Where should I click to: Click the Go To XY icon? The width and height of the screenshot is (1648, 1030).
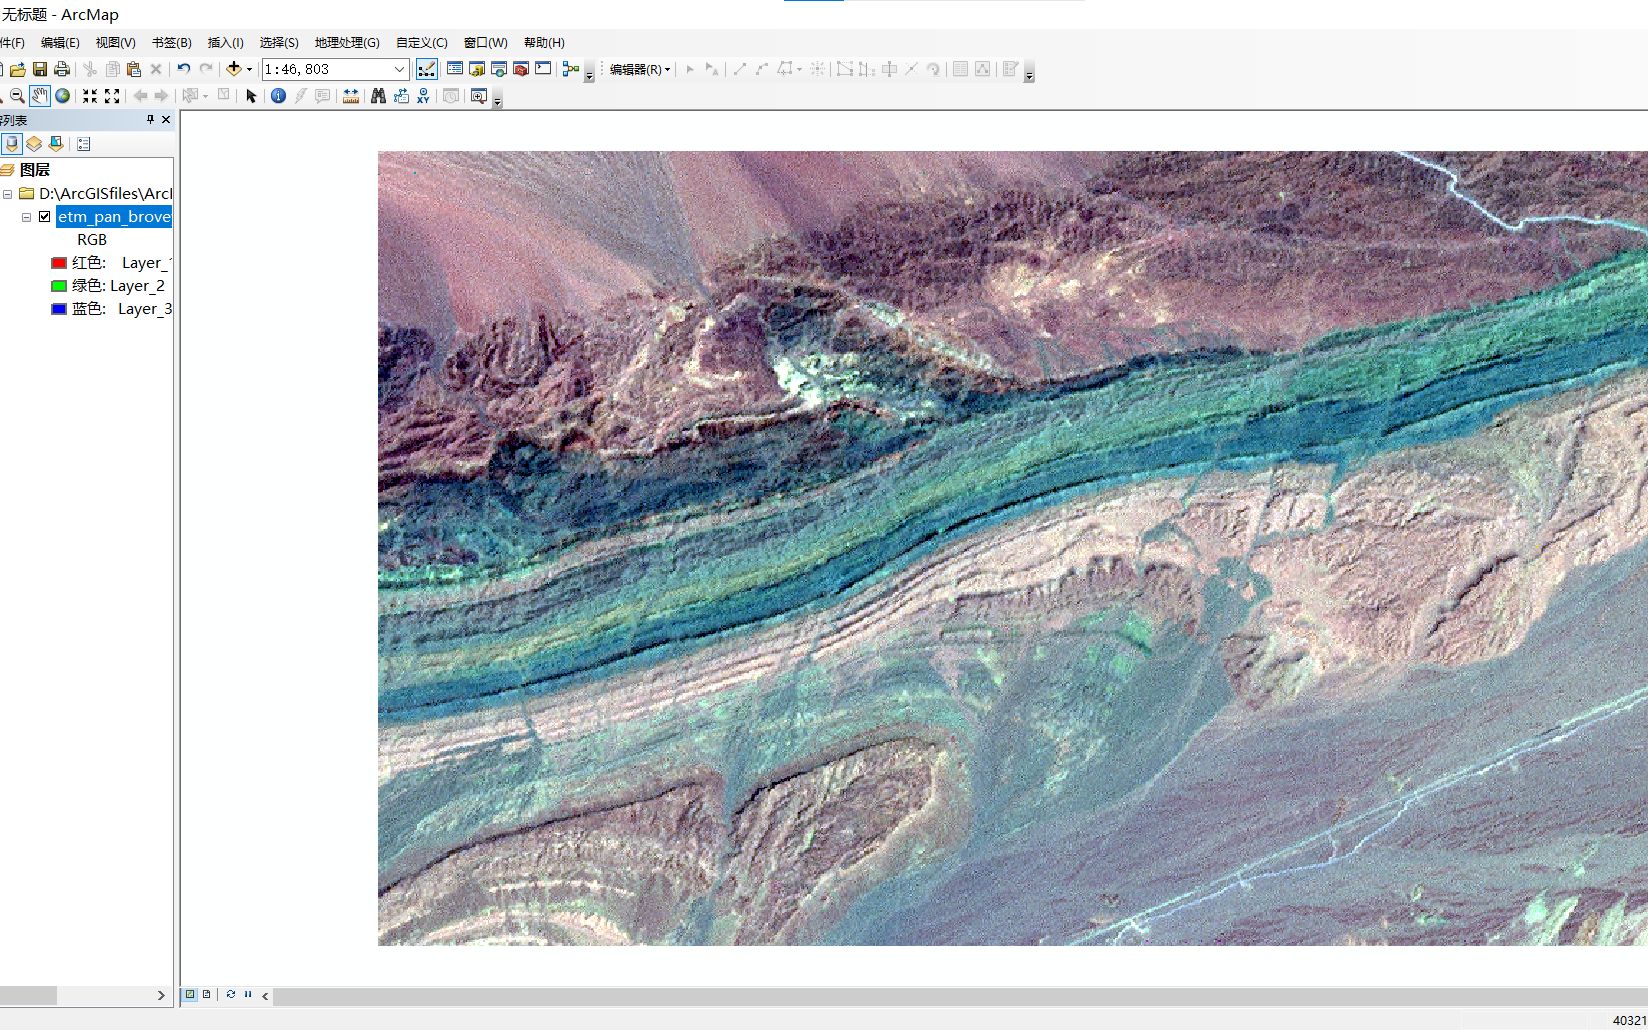point(423,96)
